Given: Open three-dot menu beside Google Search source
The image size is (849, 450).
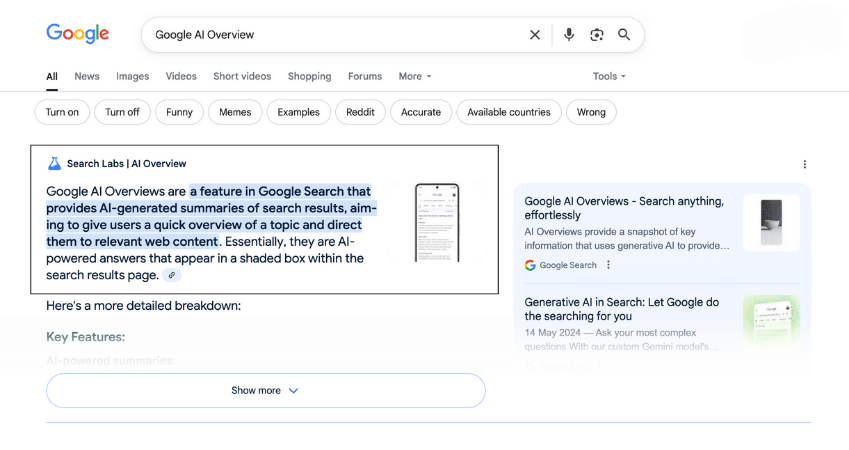Looking at the screenshot, I should pyautogui.click(x=608, y=265).
